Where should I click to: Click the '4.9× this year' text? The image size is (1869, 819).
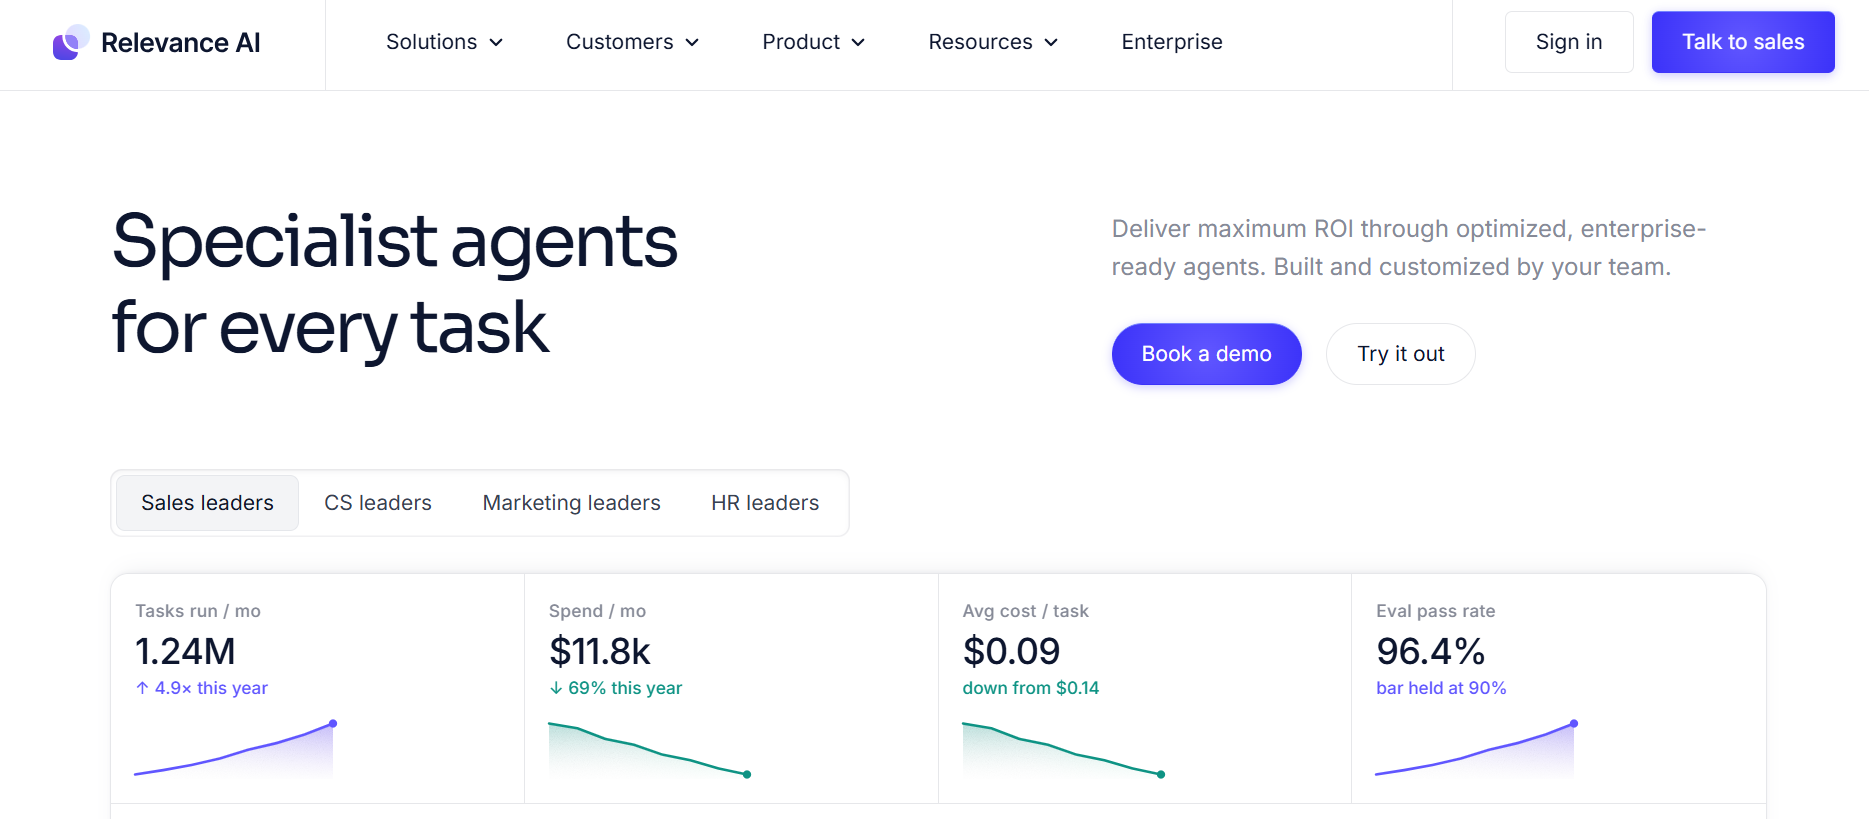211,688
